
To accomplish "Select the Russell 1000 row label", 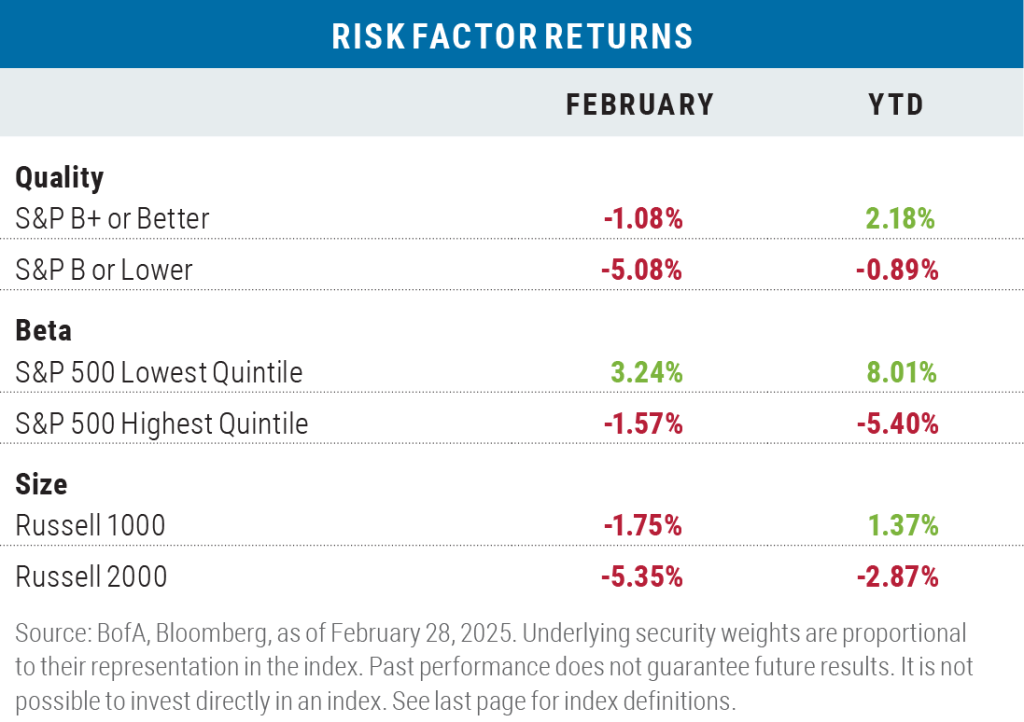I will (90, 526).
